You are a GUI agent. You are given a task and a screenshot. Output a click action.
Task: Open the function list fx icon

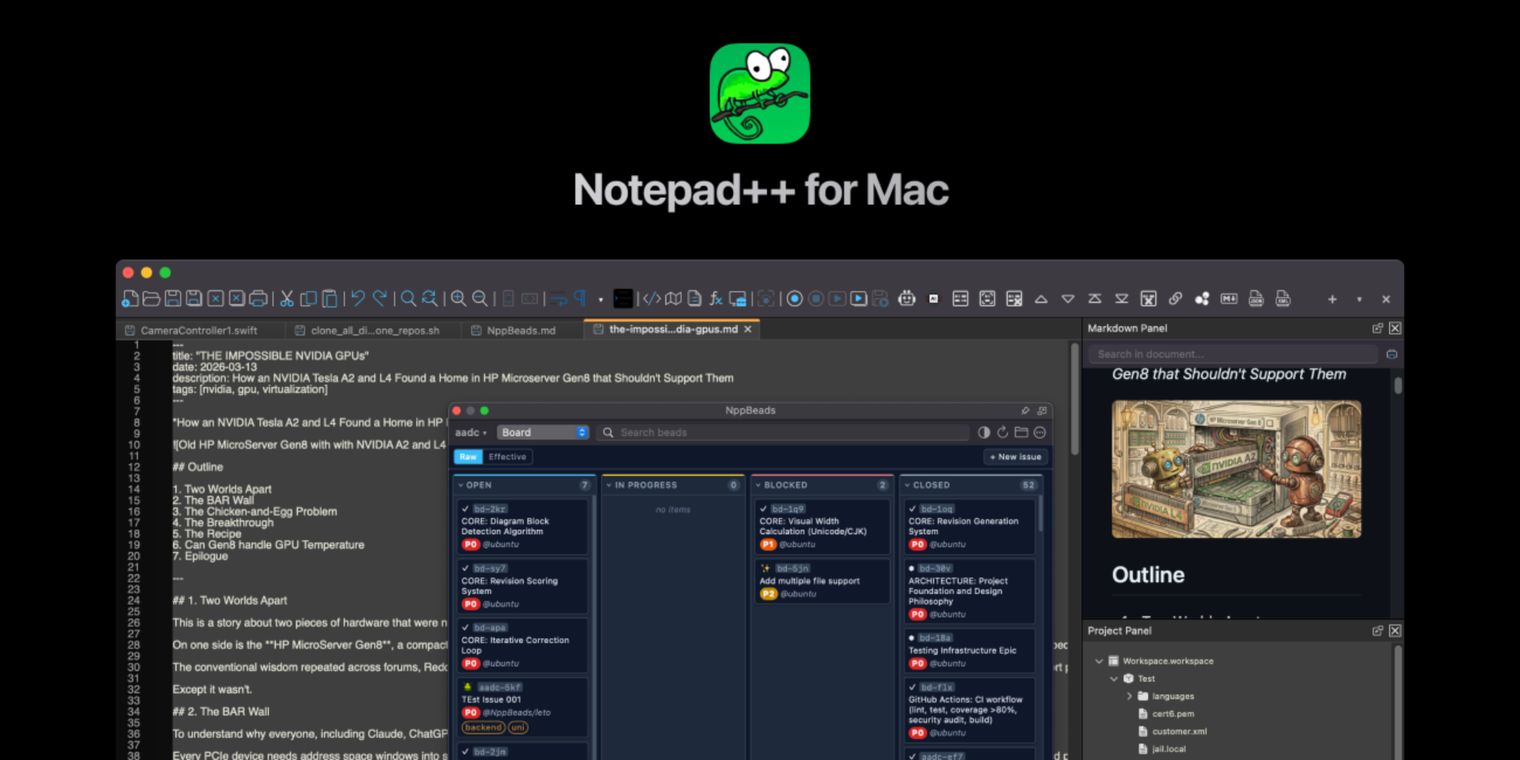coord(716,298)
